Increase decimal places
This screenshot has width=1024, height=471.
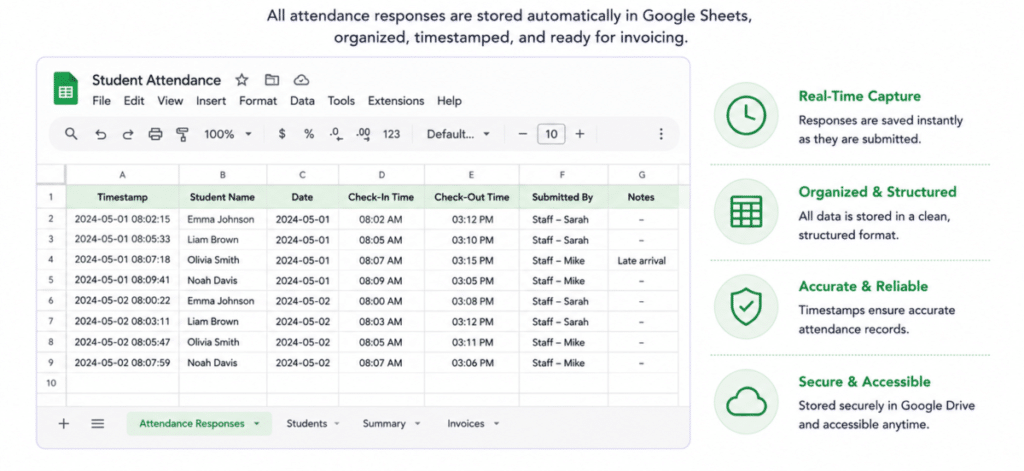[363, 134]
